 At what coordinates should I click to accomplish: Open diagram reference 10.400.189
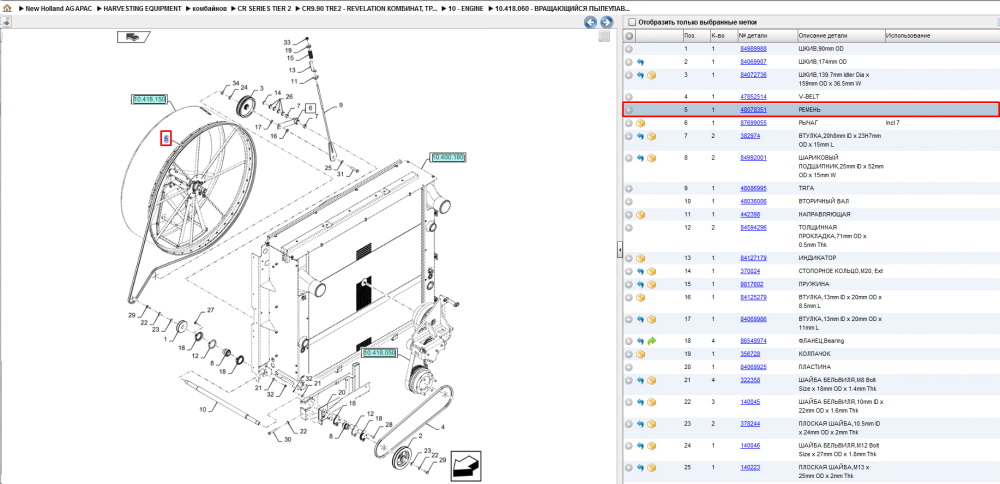448,157
